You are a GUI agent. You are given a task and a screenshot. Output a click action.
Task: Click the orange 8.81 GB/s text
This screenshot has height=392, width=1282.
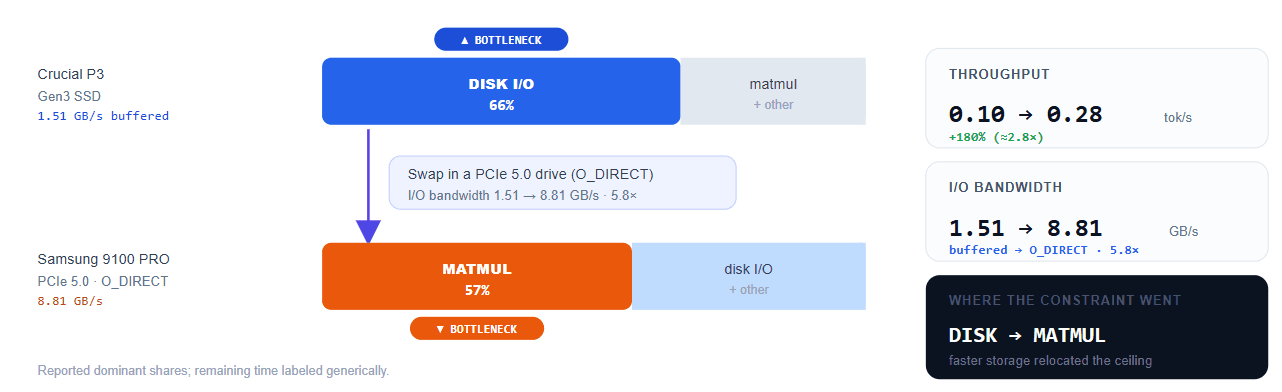(x=70, y=301)
